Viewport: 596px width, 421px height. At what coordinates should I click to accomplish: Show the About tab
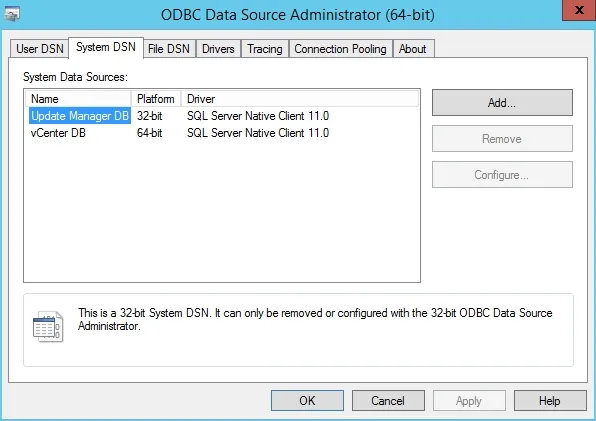pos(413,49)
